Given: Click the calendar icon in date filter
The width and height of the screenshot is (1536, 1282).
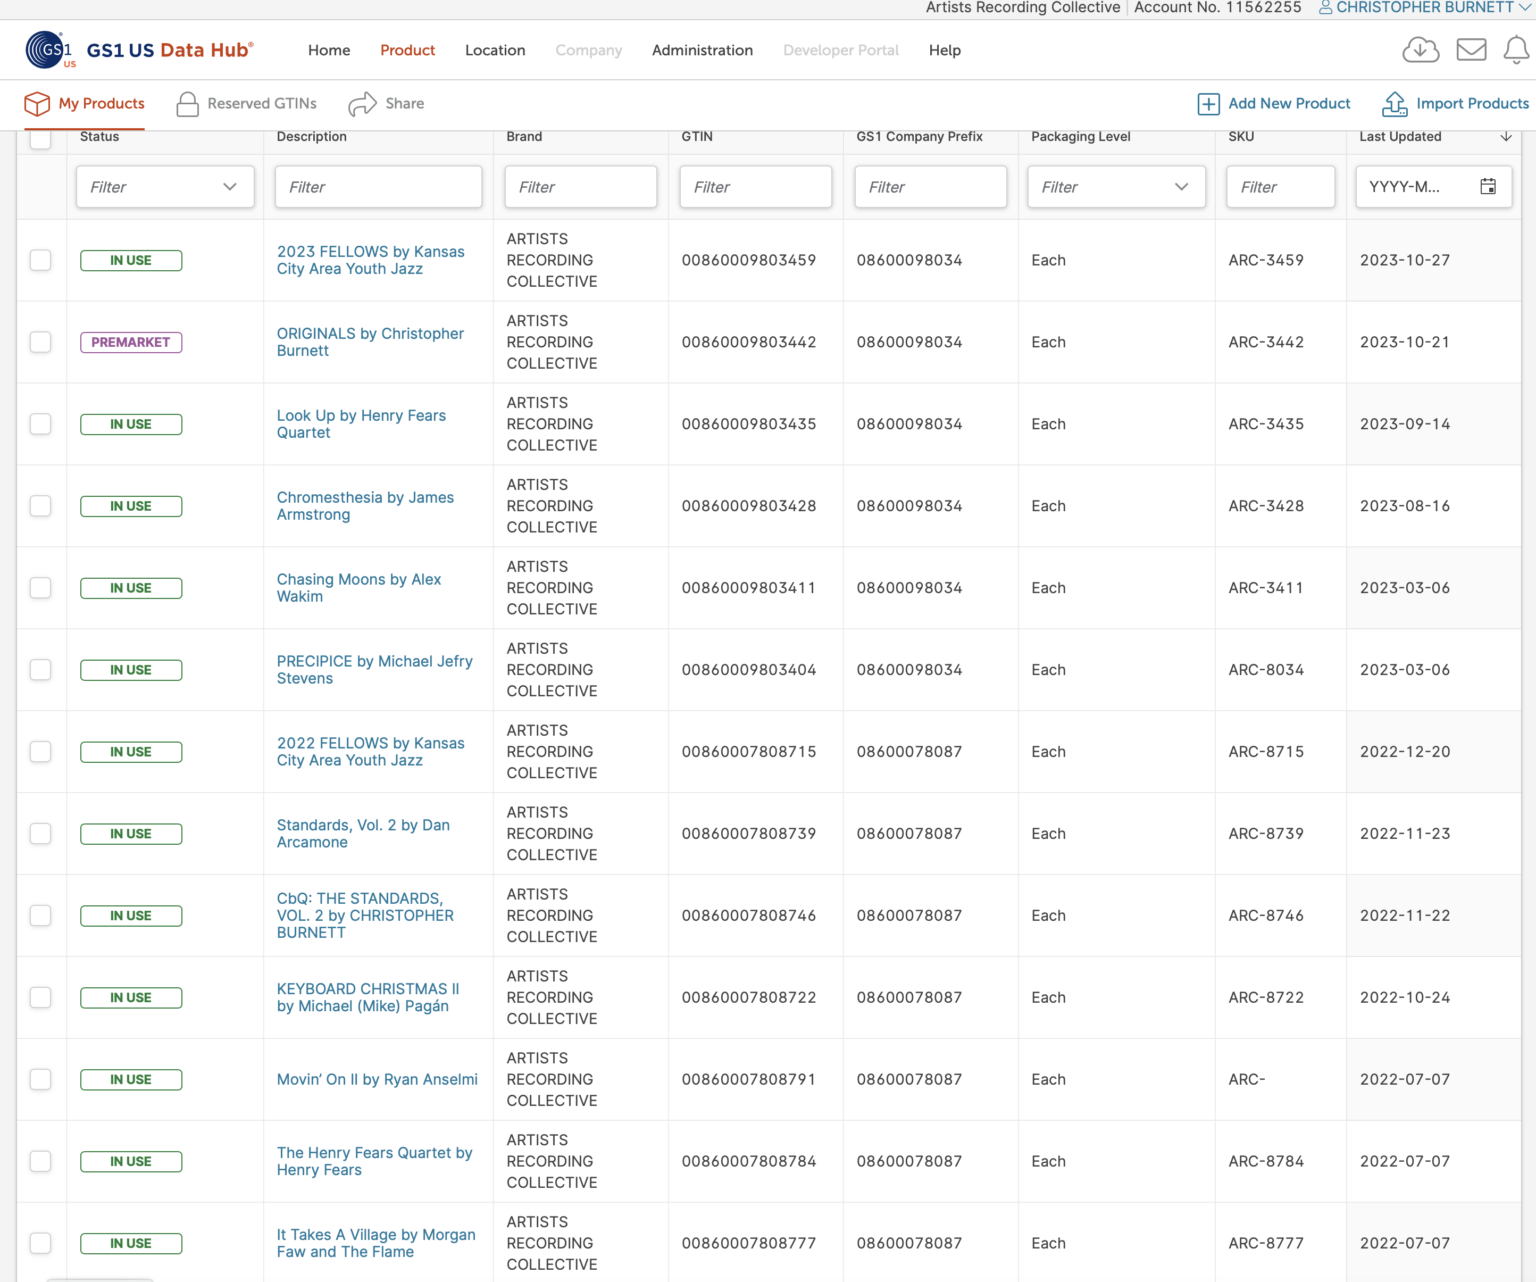Looking at the screenshot, I should [1488, 187].
